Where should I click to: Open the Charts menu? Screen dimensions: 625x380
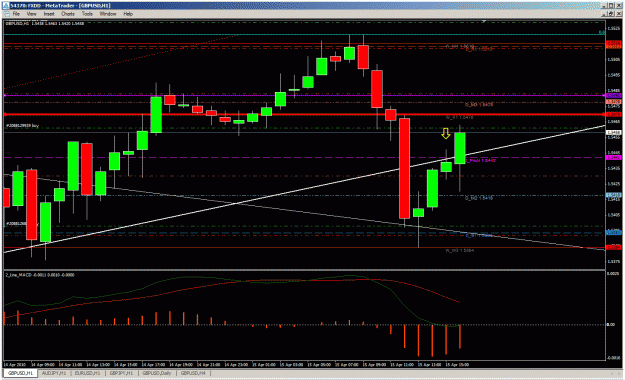[68, 14]
